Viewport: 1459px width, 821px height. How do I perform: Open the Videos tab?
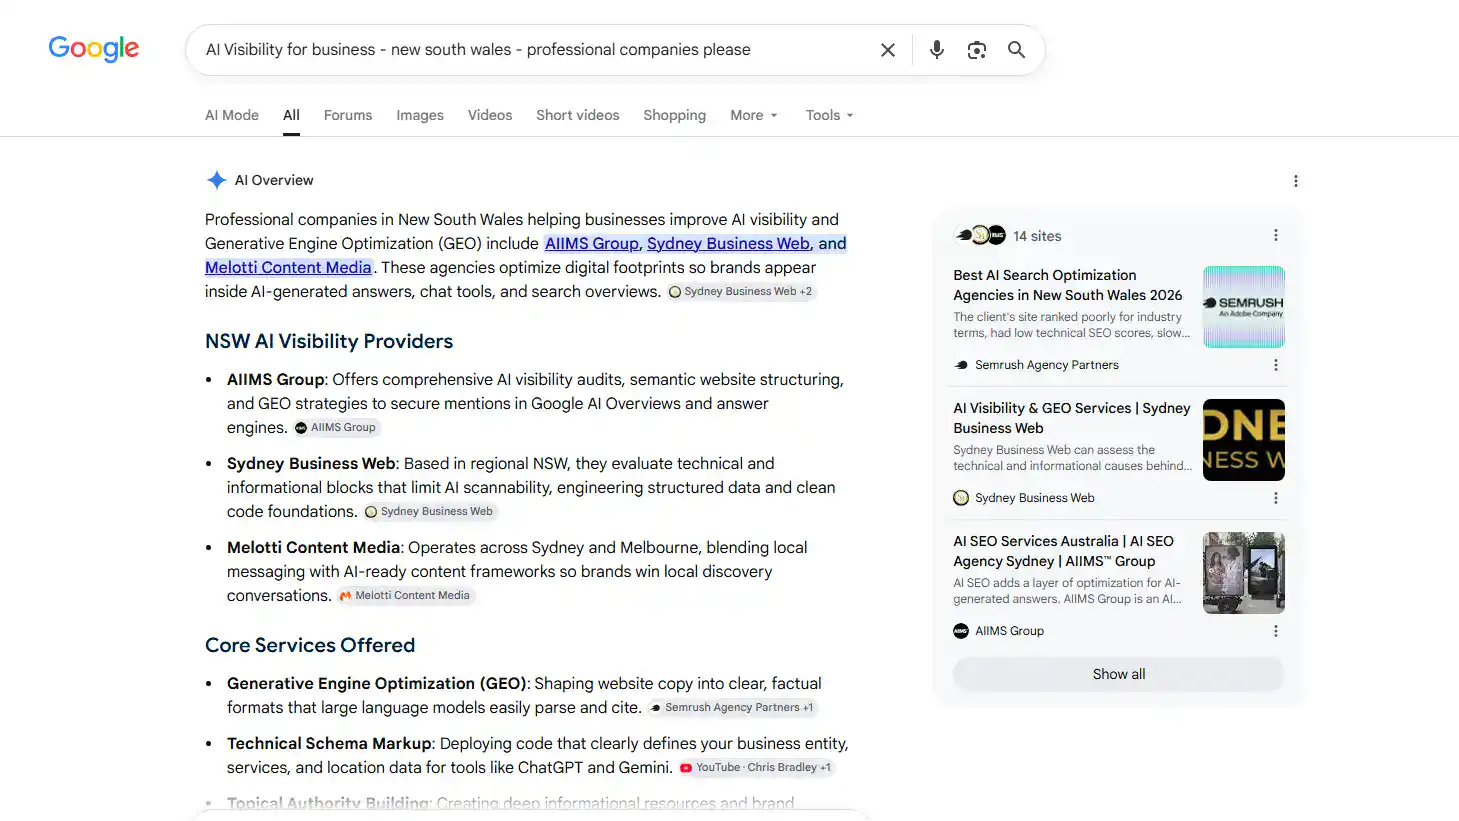(x=490, y=115)
